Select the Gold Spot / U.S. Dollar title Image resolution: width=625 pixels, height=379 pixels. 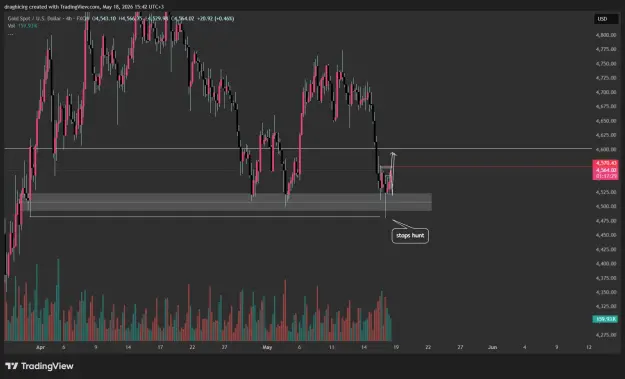pos(33,18)
